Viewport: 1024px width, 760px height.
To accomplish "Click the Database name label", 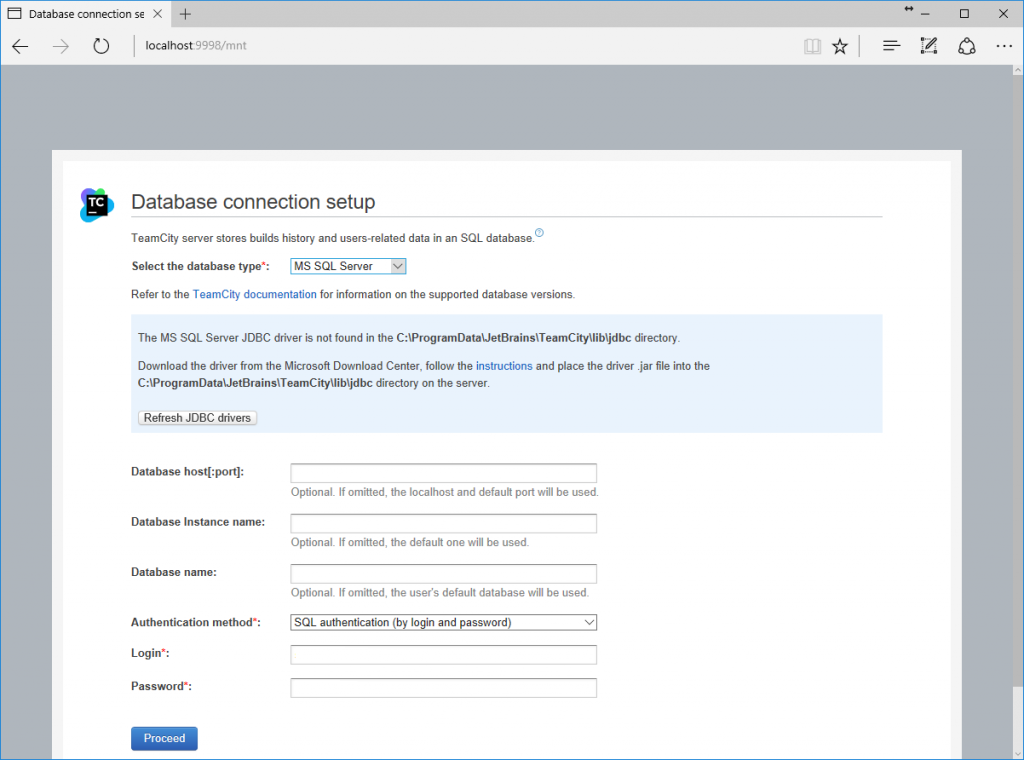I will tap(174, 572).
